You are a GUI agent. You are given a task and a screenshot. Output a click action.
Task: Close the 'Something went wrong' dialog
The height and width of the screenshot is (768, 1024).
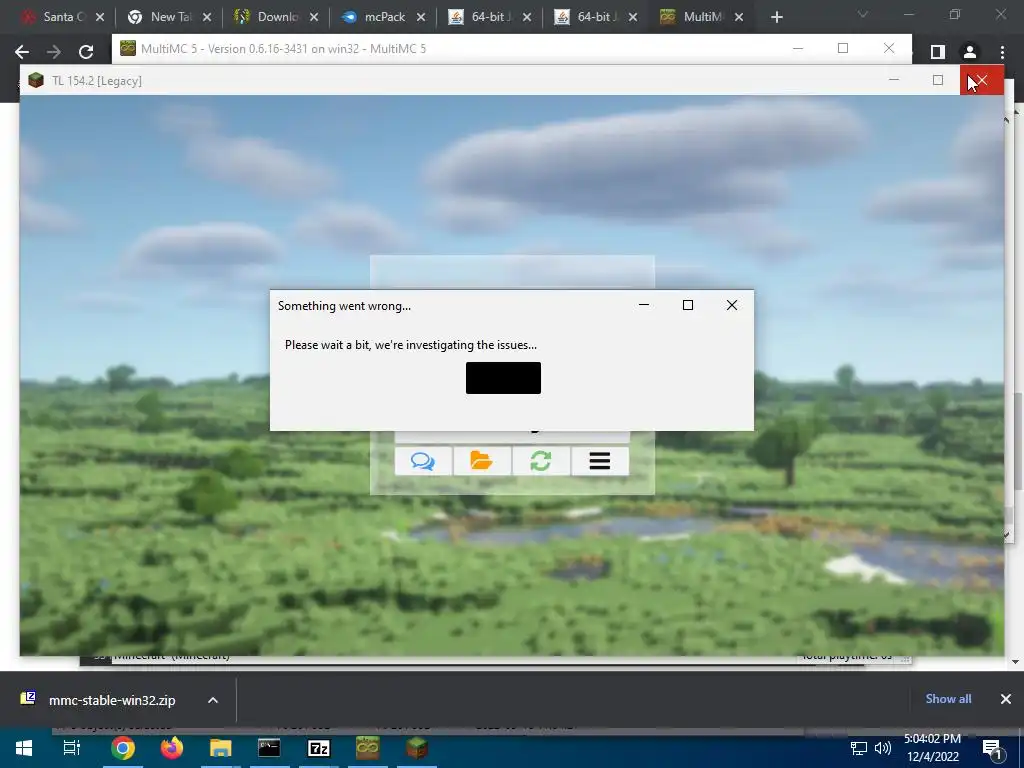click(731, 305)
